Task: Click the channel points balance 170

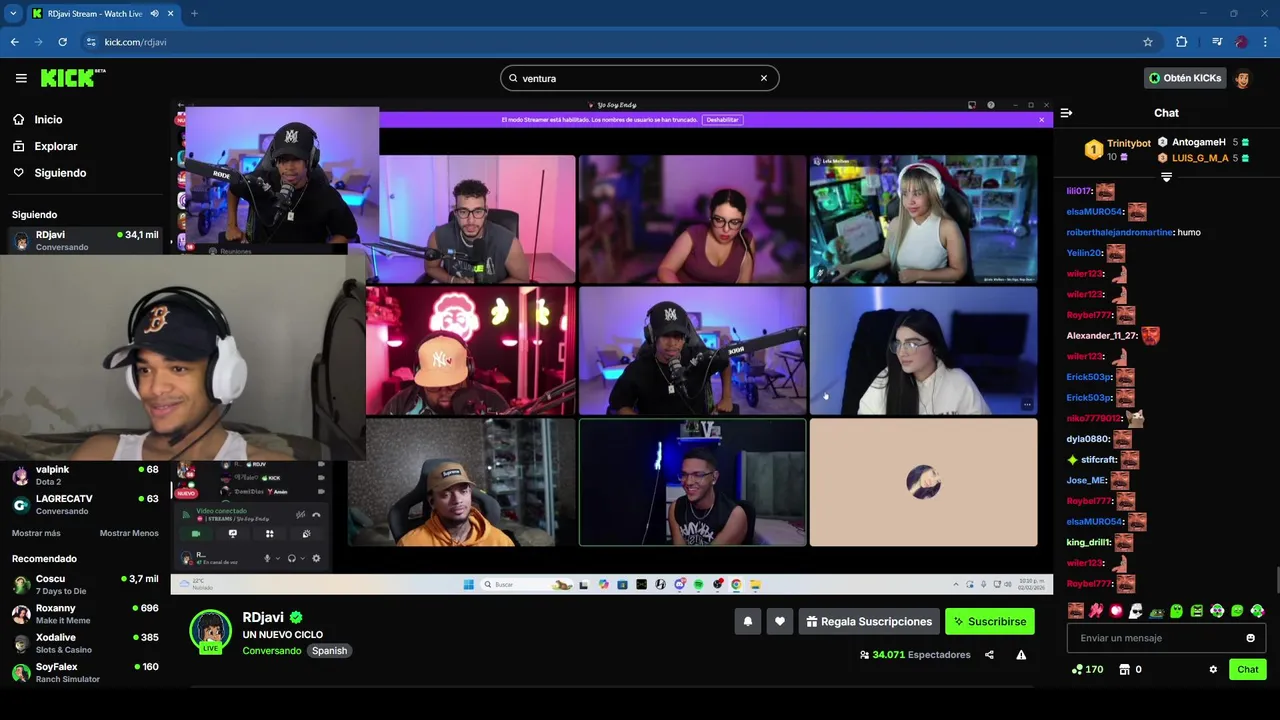Action: 1087,669
